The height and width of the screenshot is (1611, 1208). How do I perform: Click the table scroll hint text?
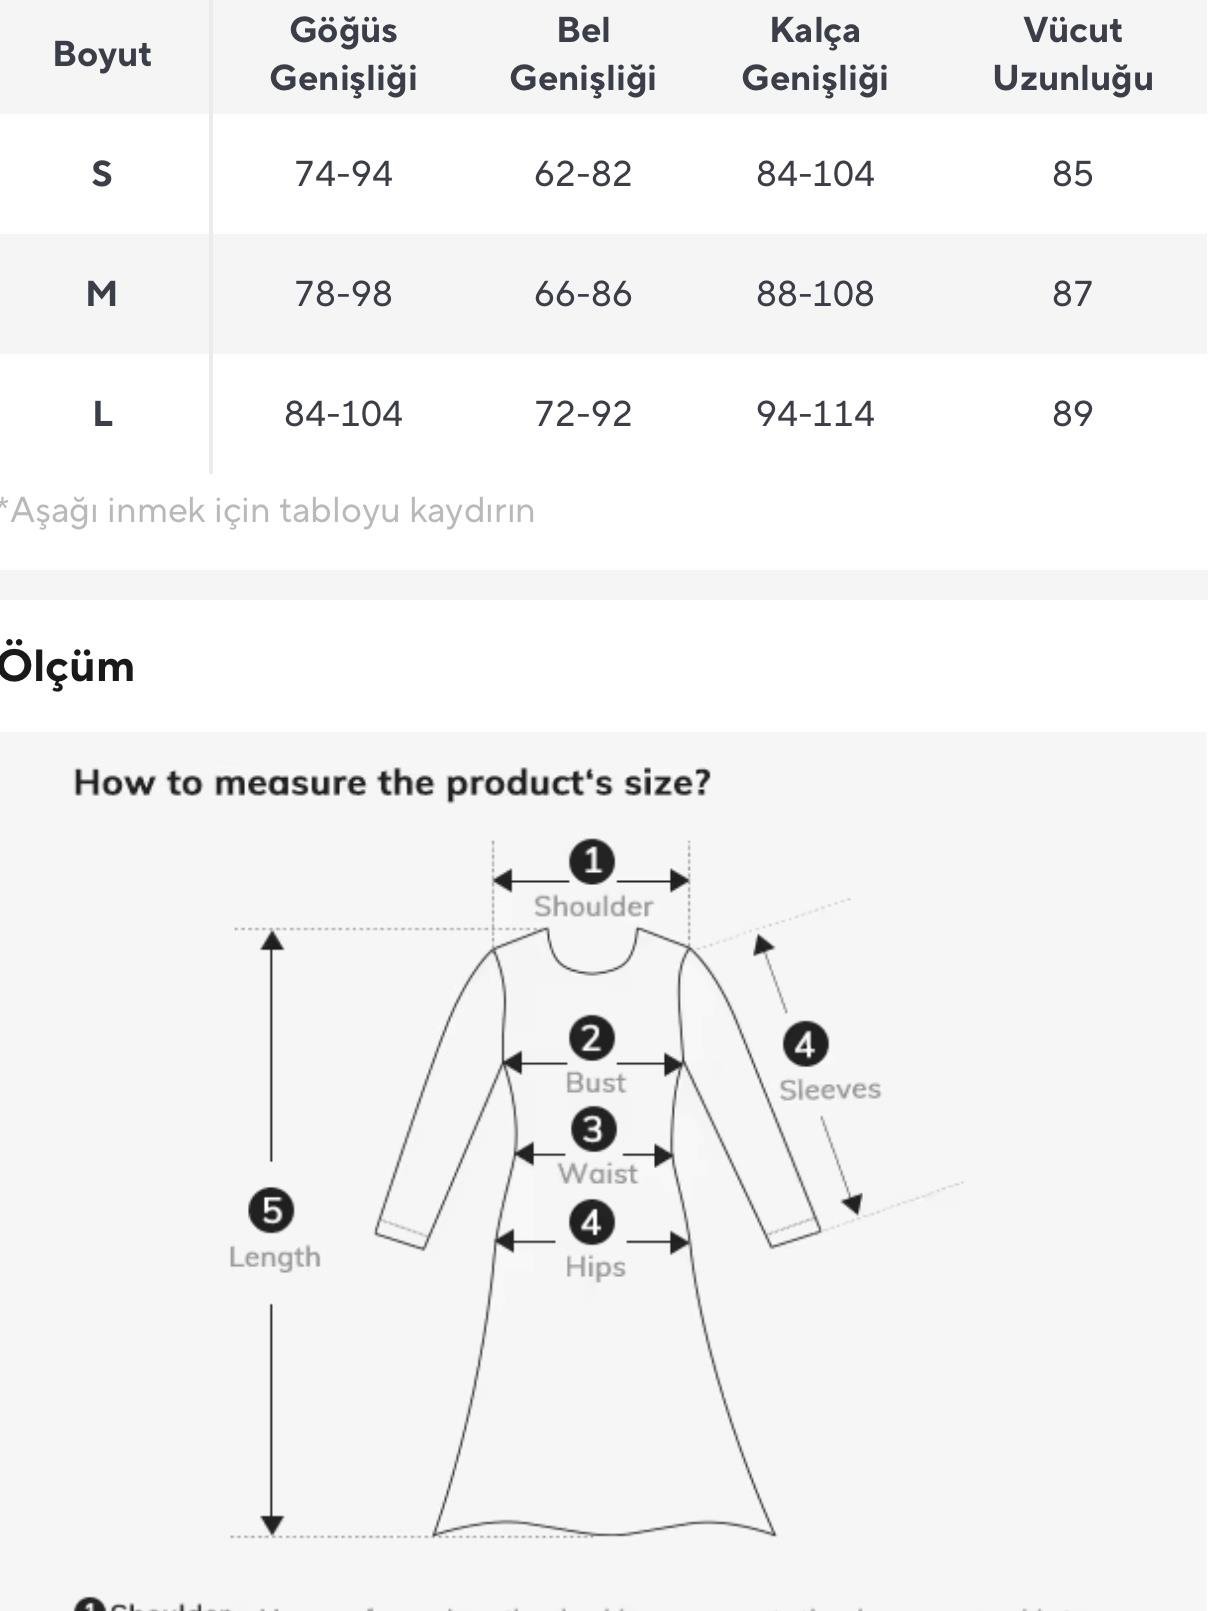(x=267, y=511)
